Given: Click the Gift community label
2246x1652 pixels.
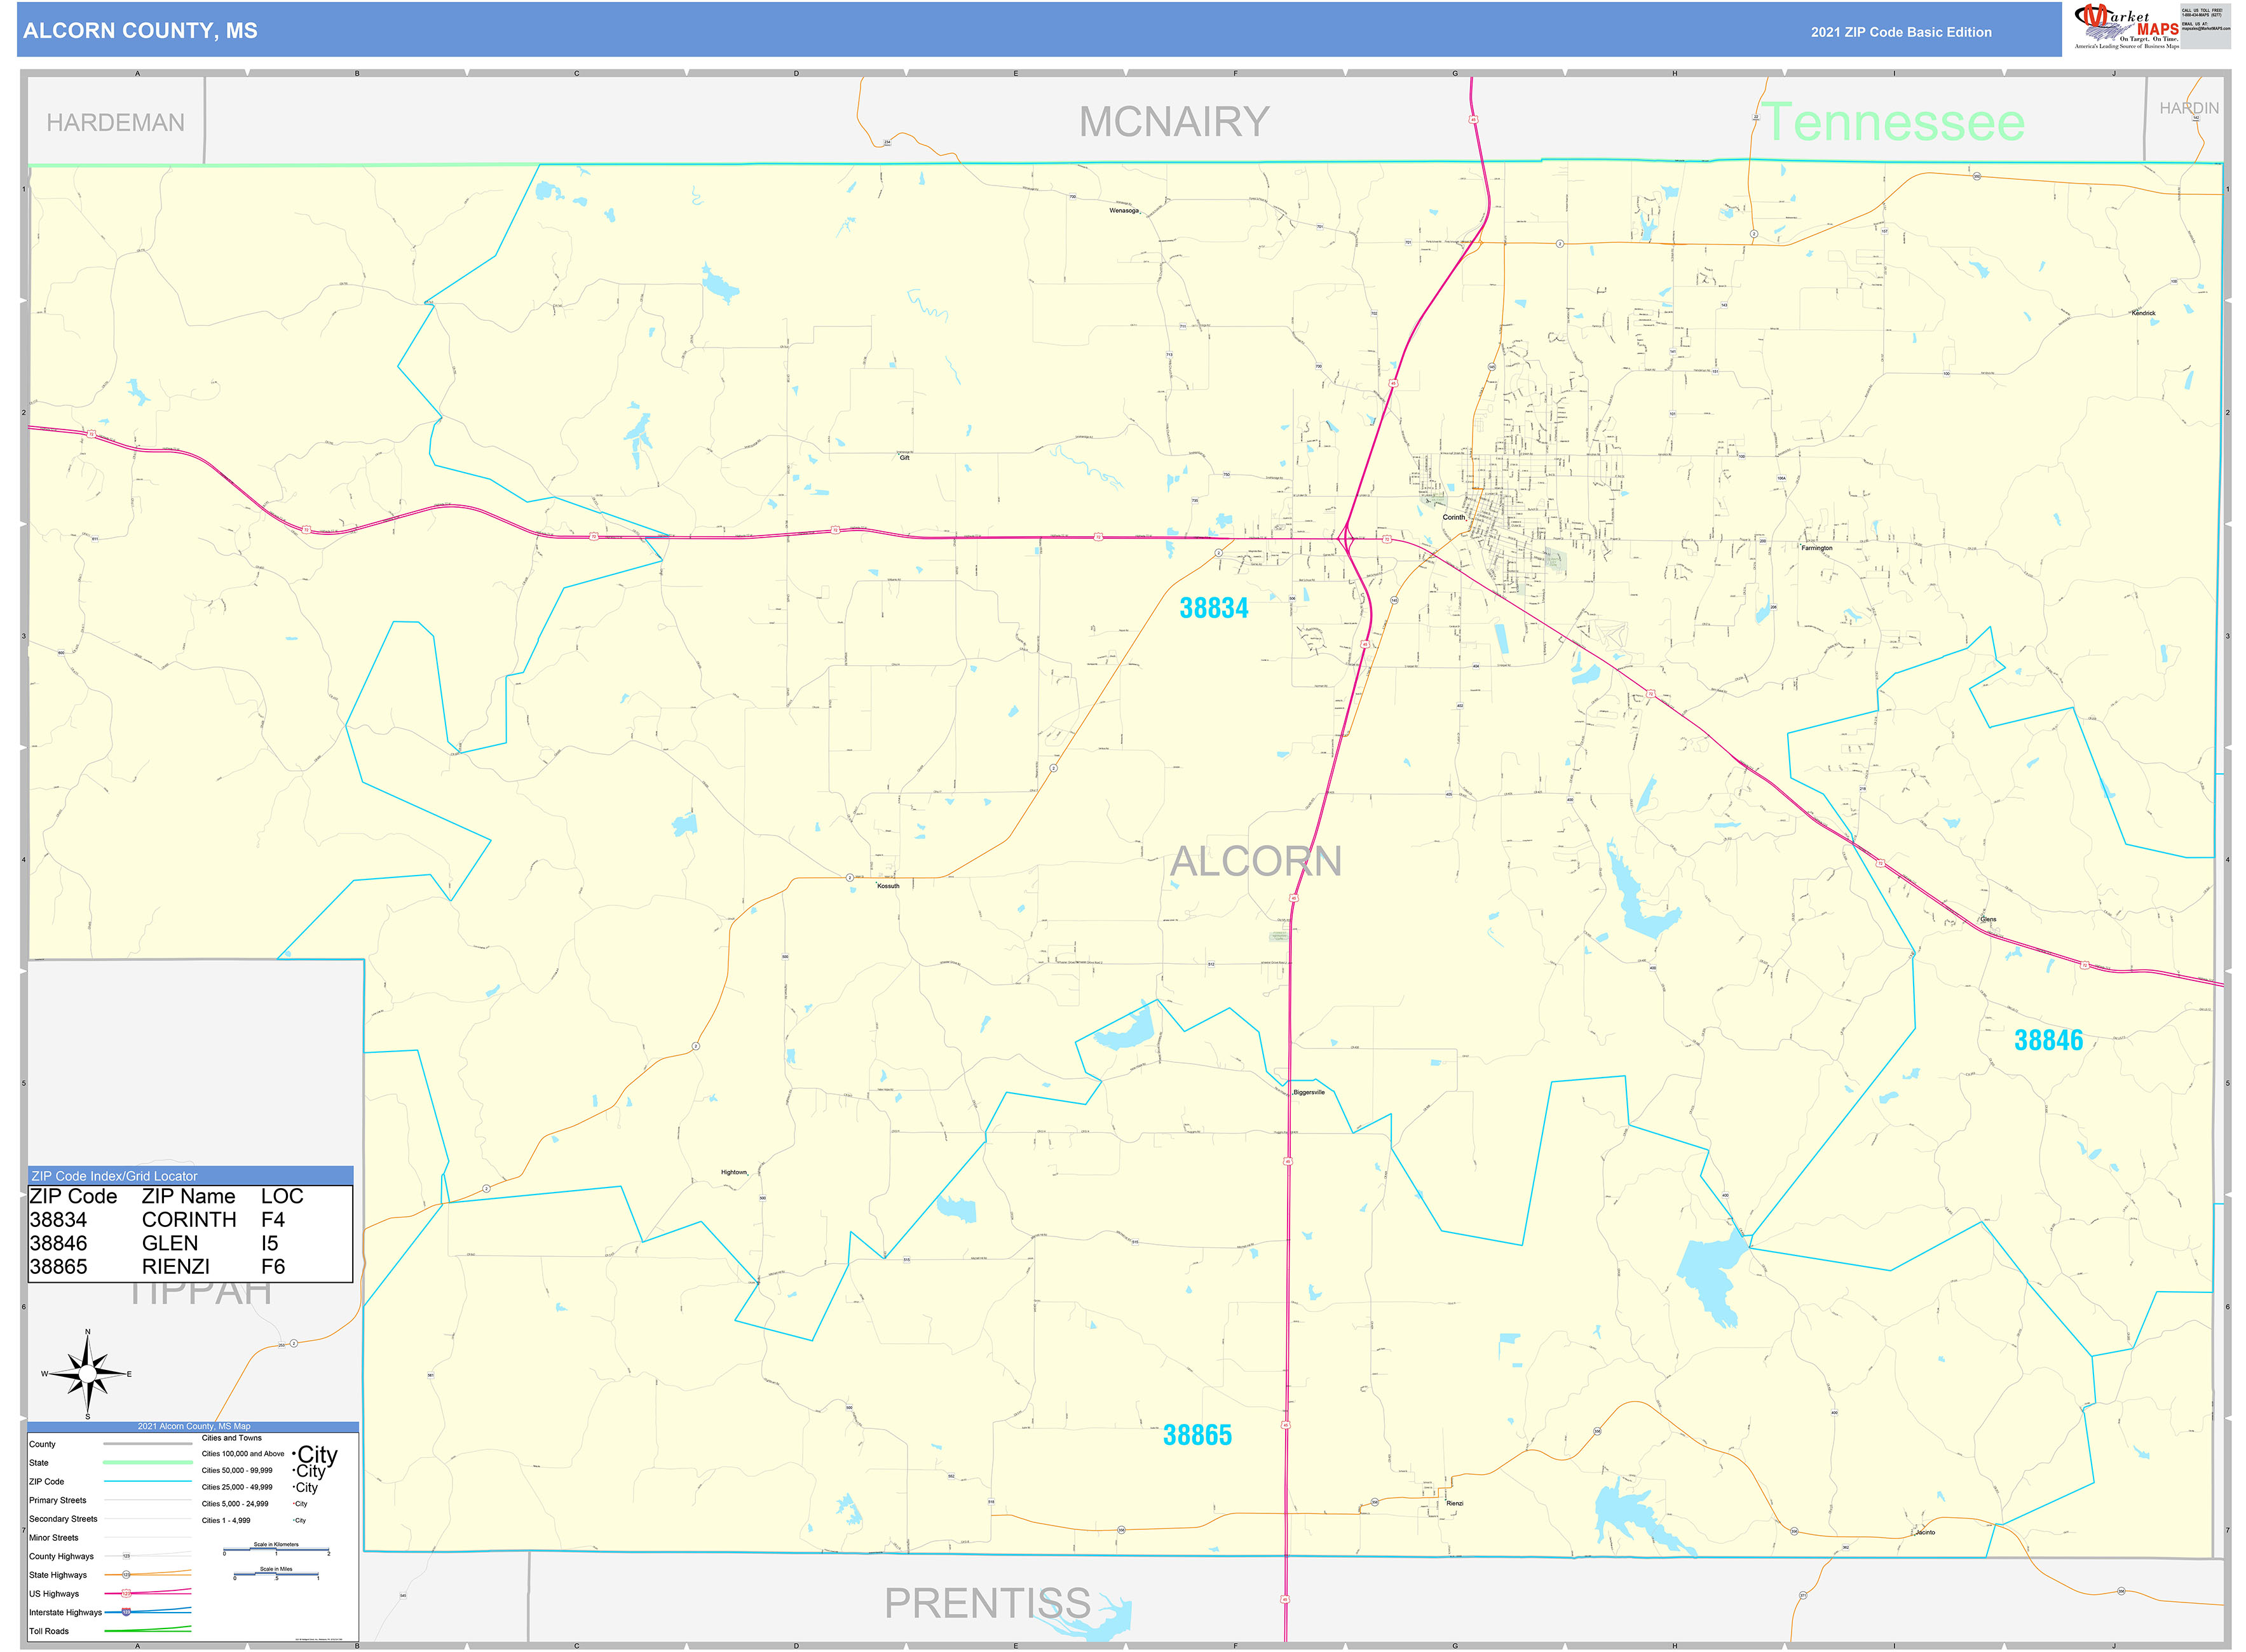Looking at the screenshot, I should point(905,458).
